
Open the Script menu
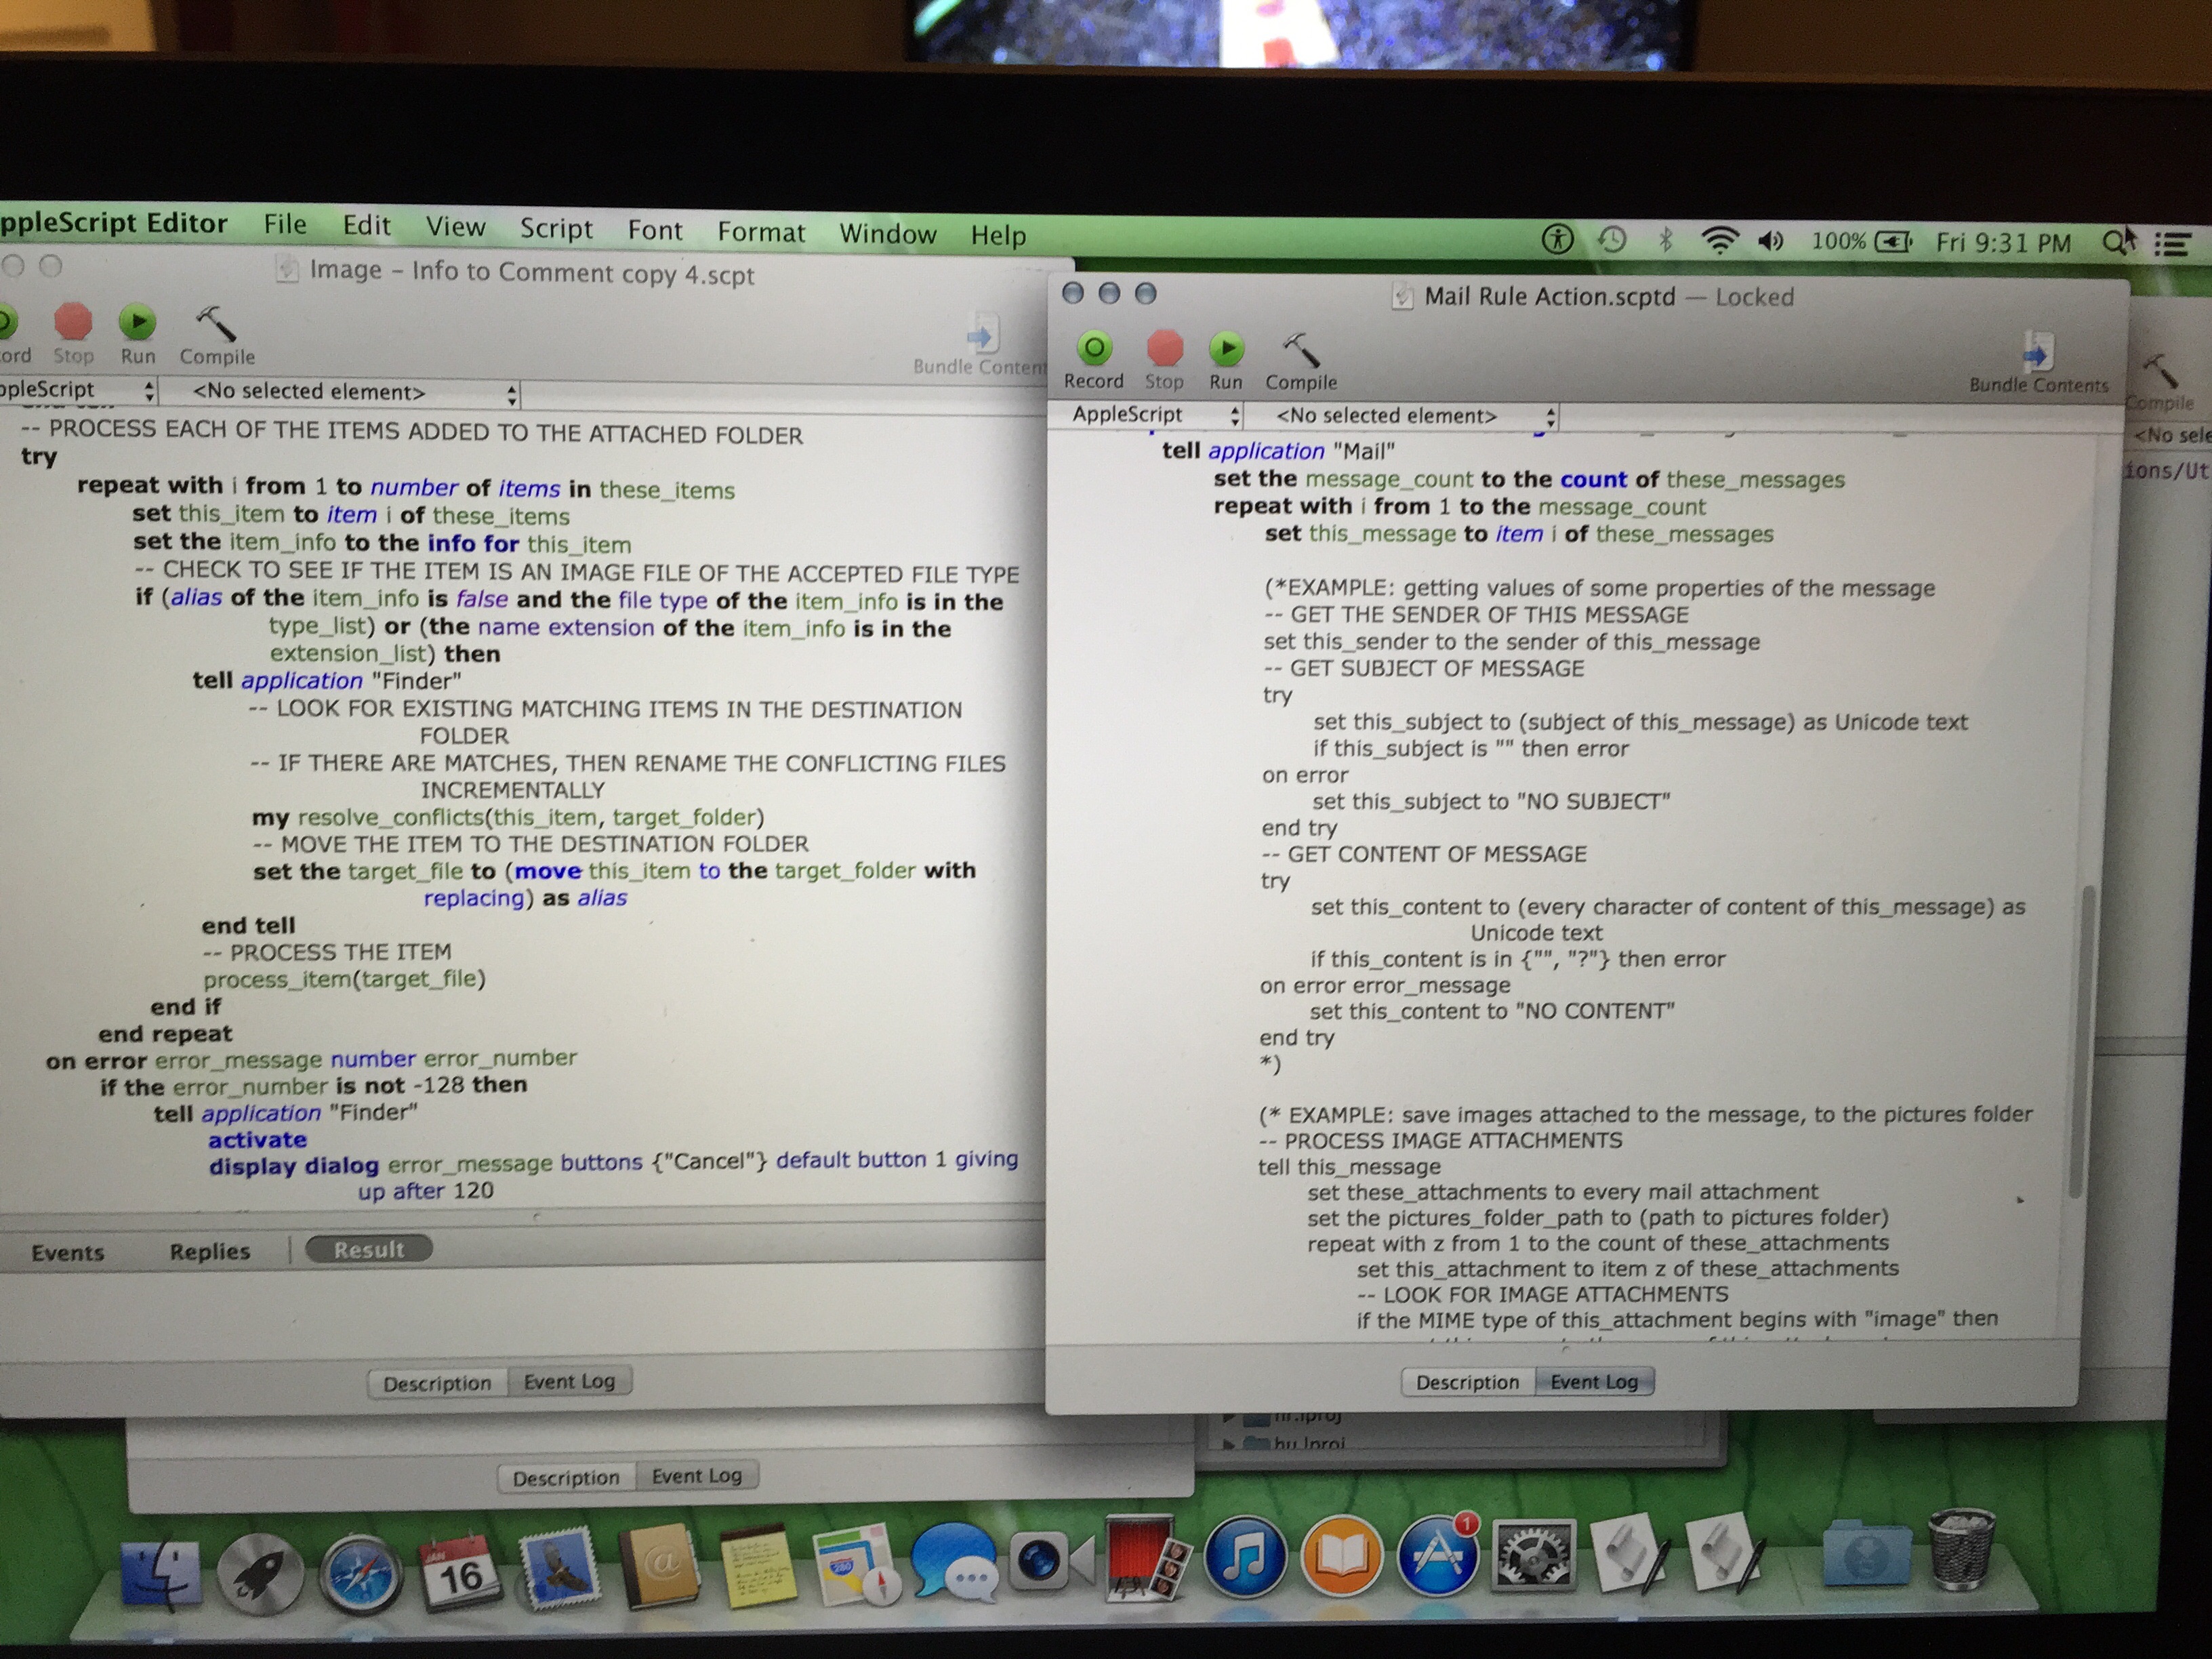tap(556, 228)
